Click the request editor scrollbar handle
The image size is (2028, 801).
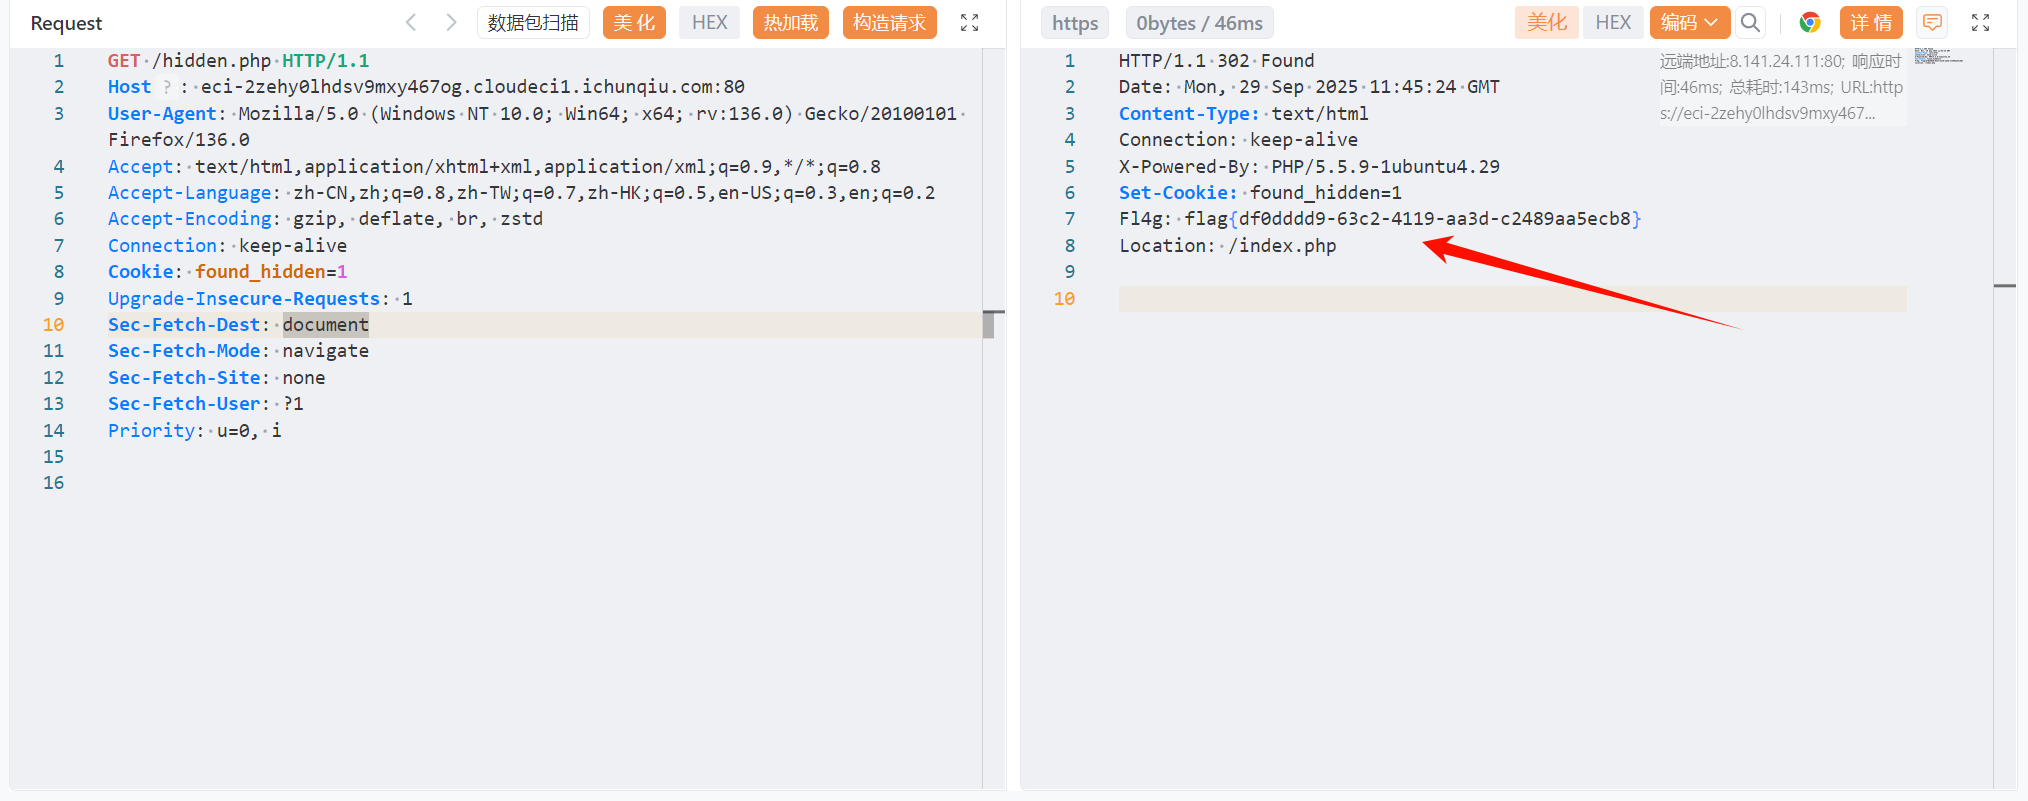[988, 325]
